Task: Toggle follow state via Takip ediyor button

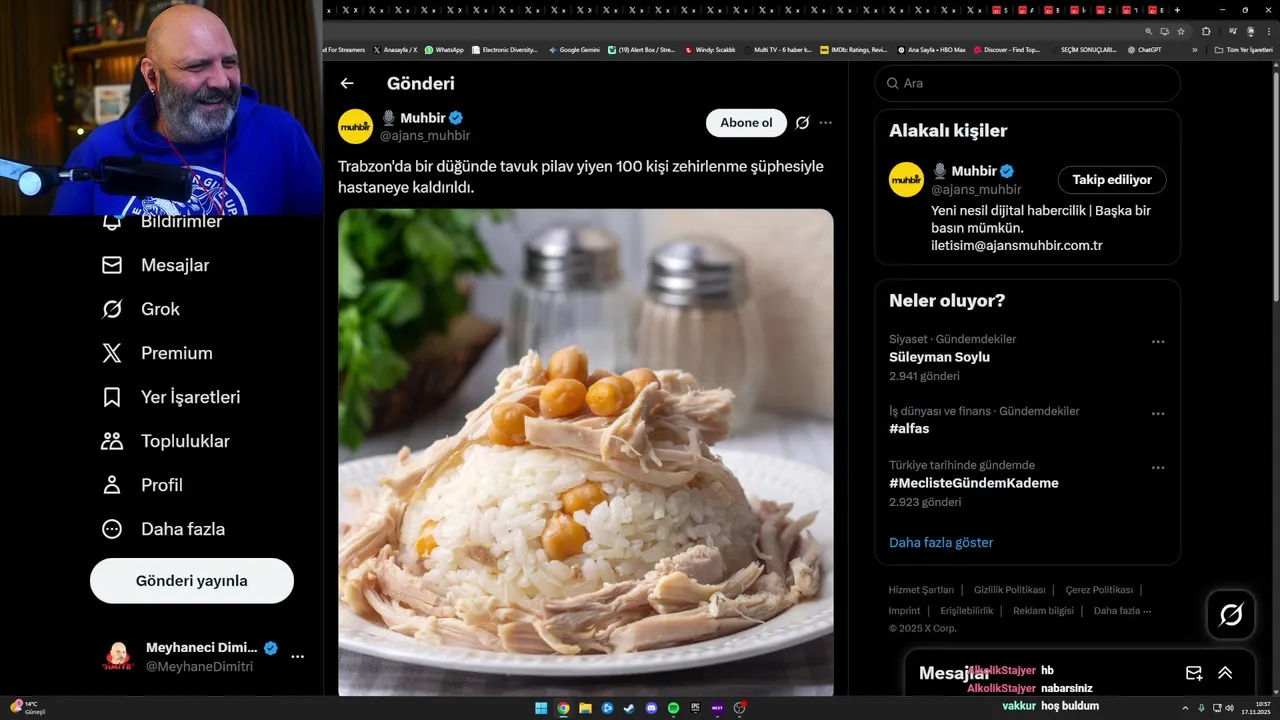Action: [x=1112, y=180]
